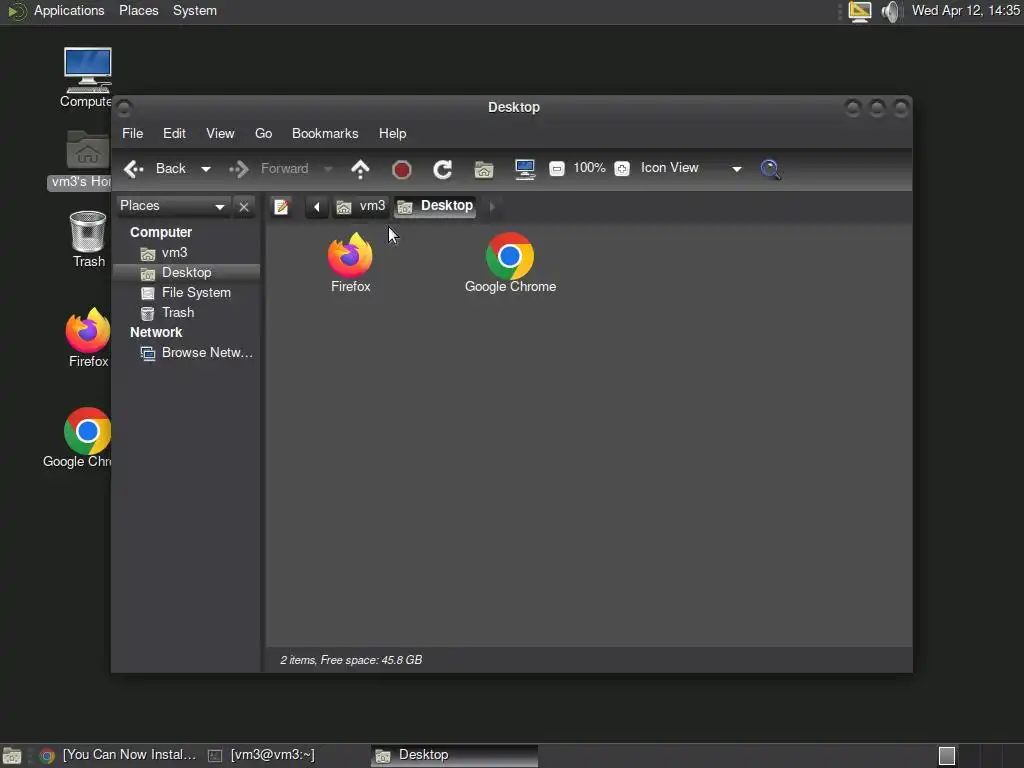Select the Desktop window taskbar button
Viewport: 1024px width, 768px height.
(455, 755)
